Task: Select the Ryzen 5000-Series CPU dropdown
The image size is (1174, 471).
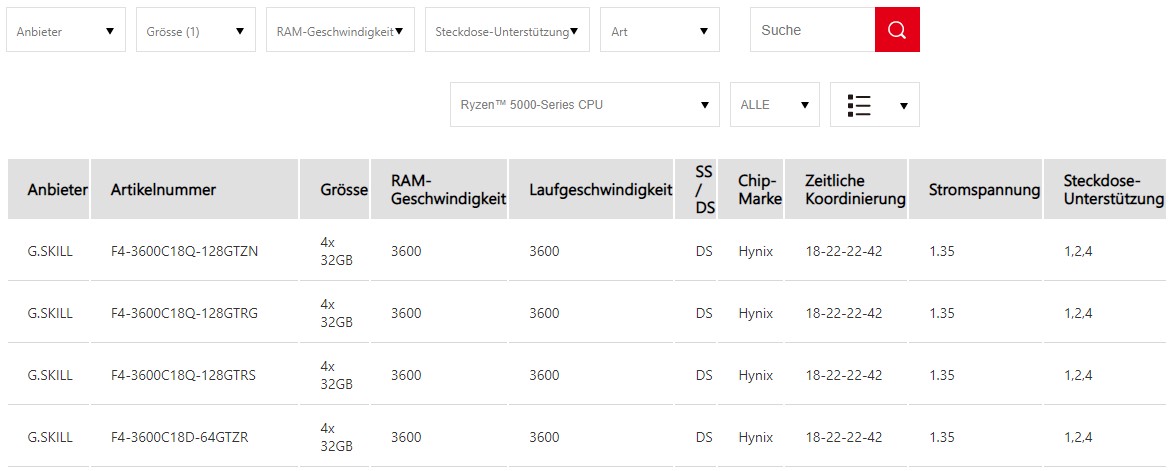Action: coord(584,105)
